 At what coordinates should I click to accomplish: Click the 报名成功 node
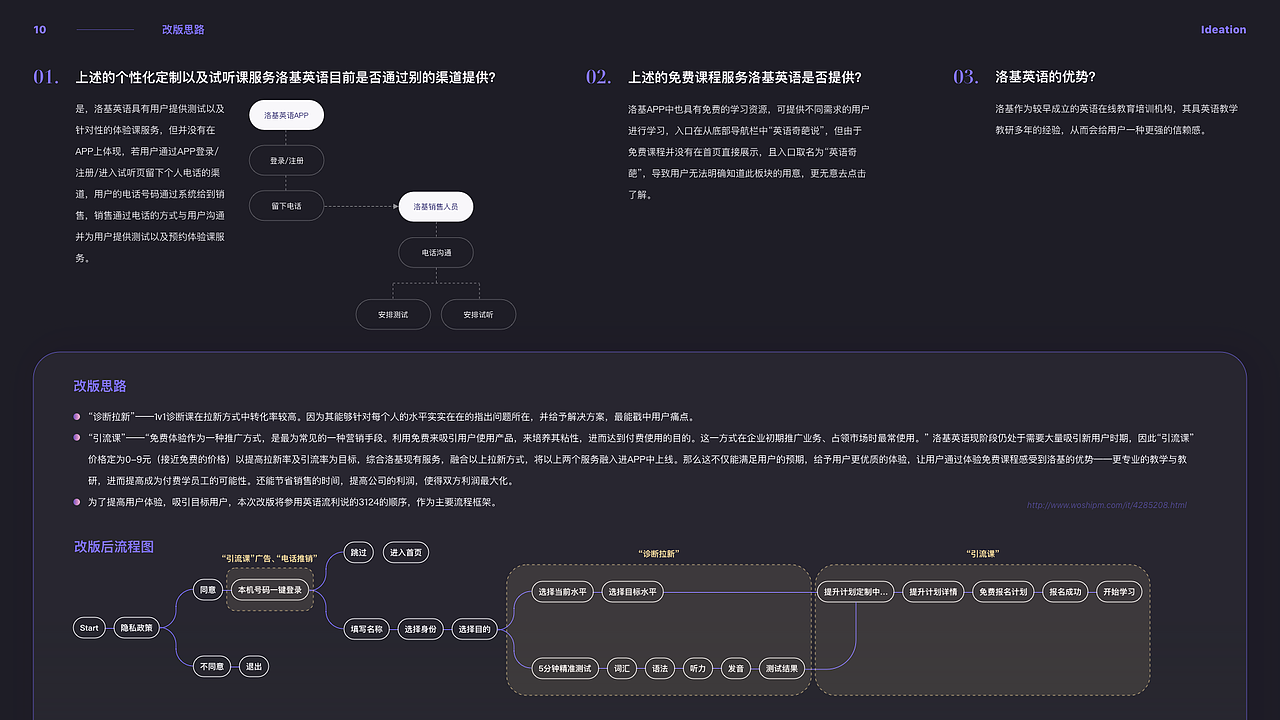1065,592
